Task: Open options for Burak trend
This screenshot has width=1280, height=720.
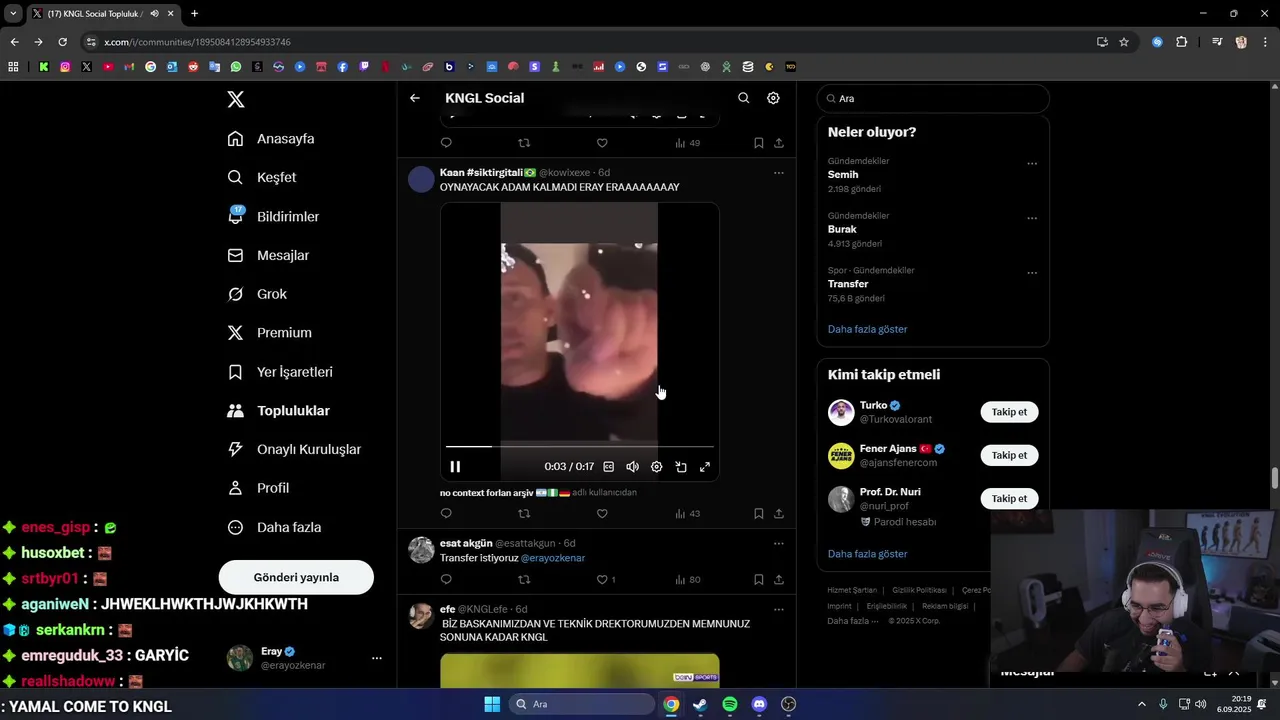Action: [x=1032, y=218]
